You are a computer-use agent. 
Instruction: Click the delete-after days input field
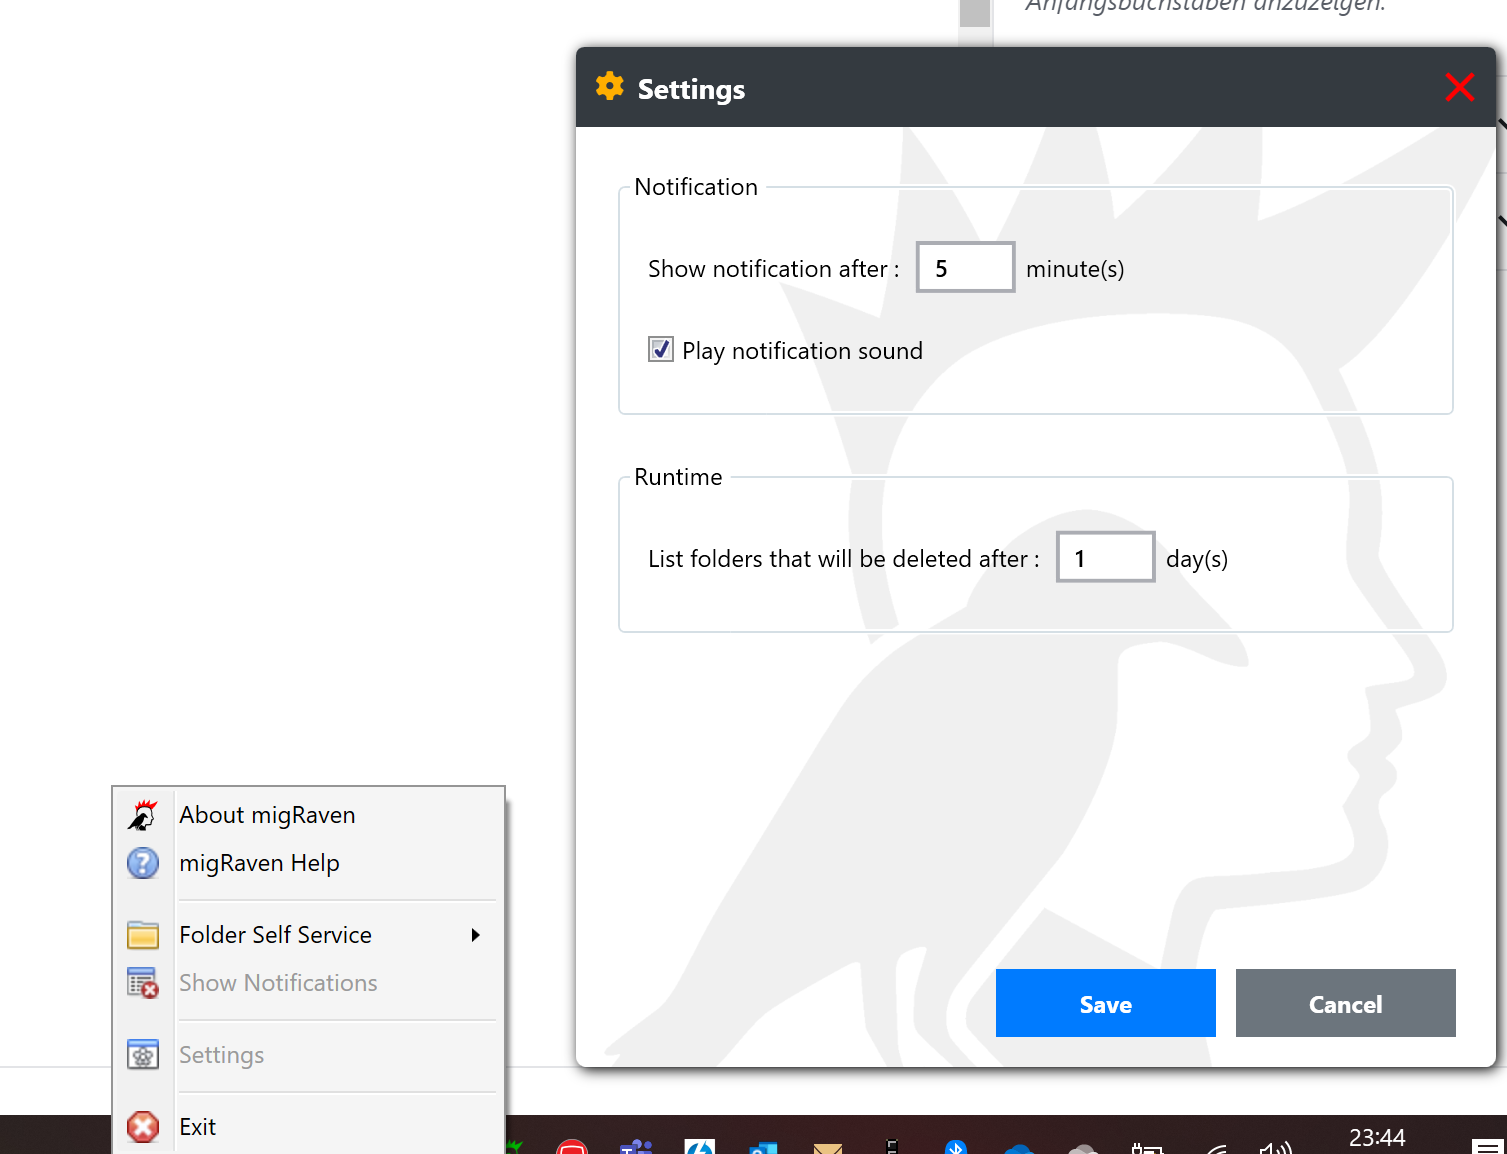click(1106, 557)
